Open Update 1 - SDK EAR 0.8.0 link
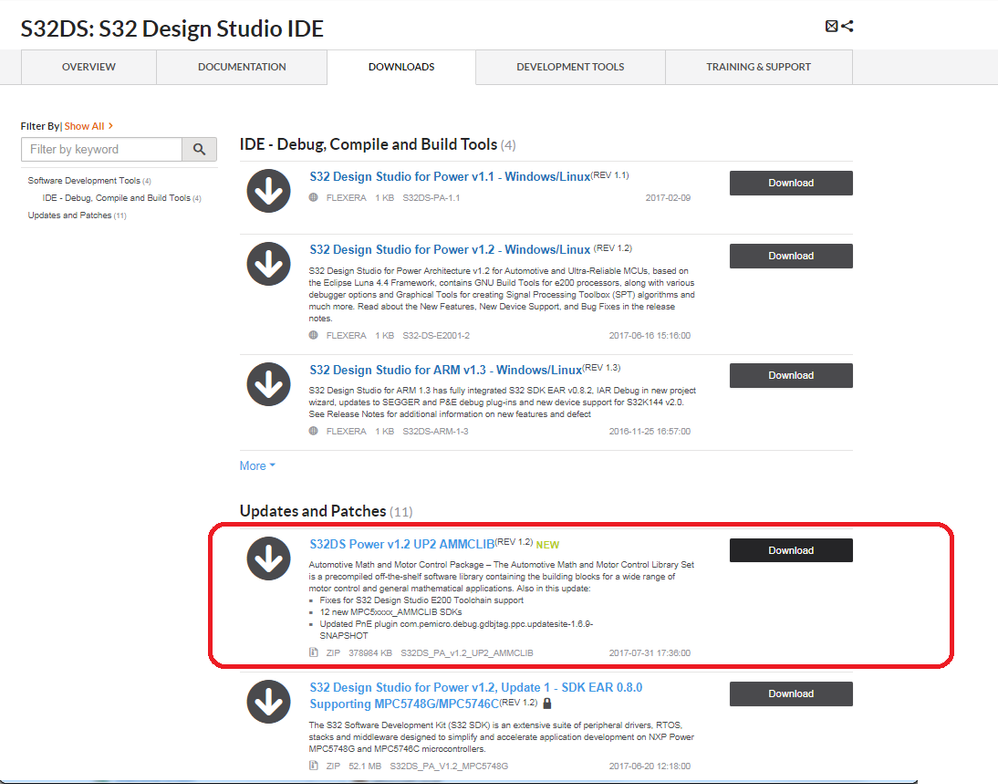Screen dimensions: 998x784 pyautogui.click(x=476, y=696)
